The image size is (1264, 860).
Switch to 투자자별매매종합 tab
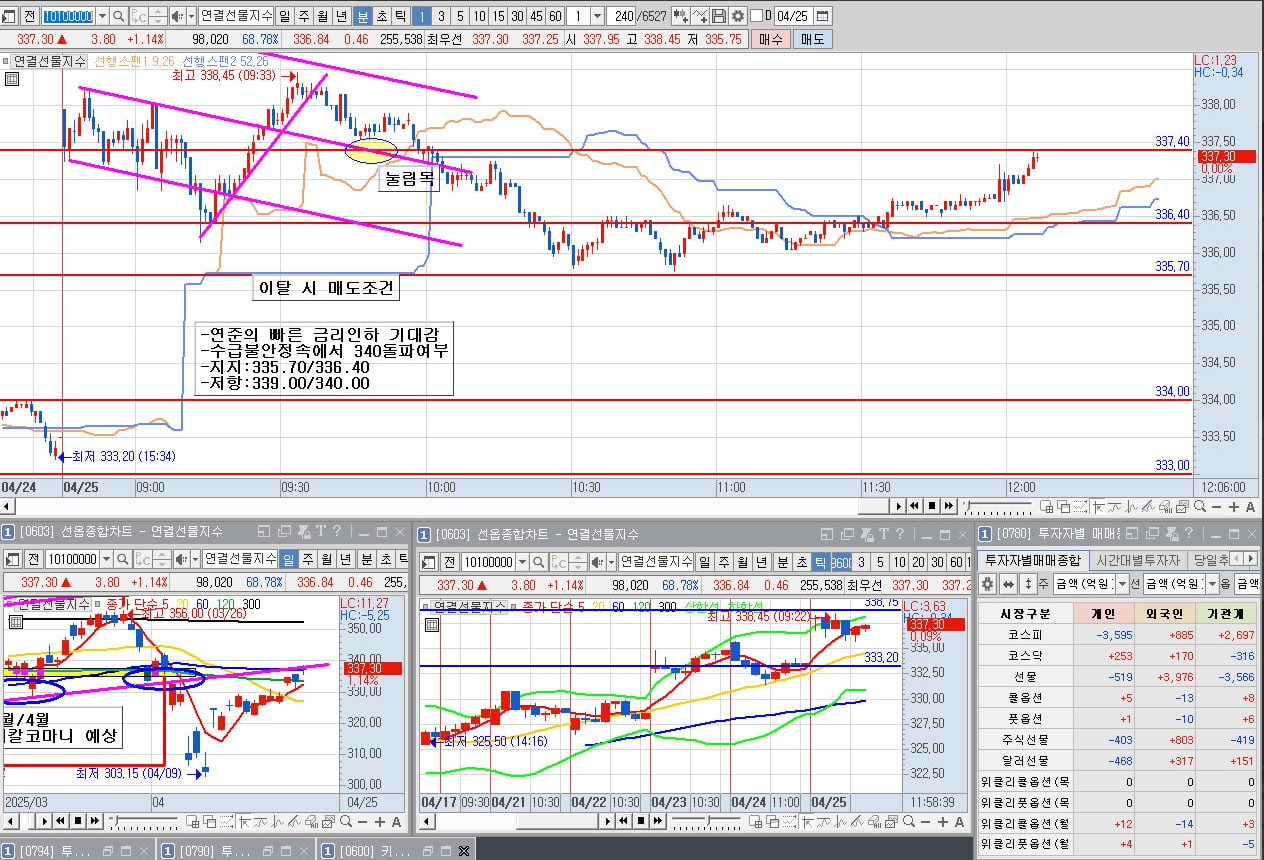[1033, 559]
